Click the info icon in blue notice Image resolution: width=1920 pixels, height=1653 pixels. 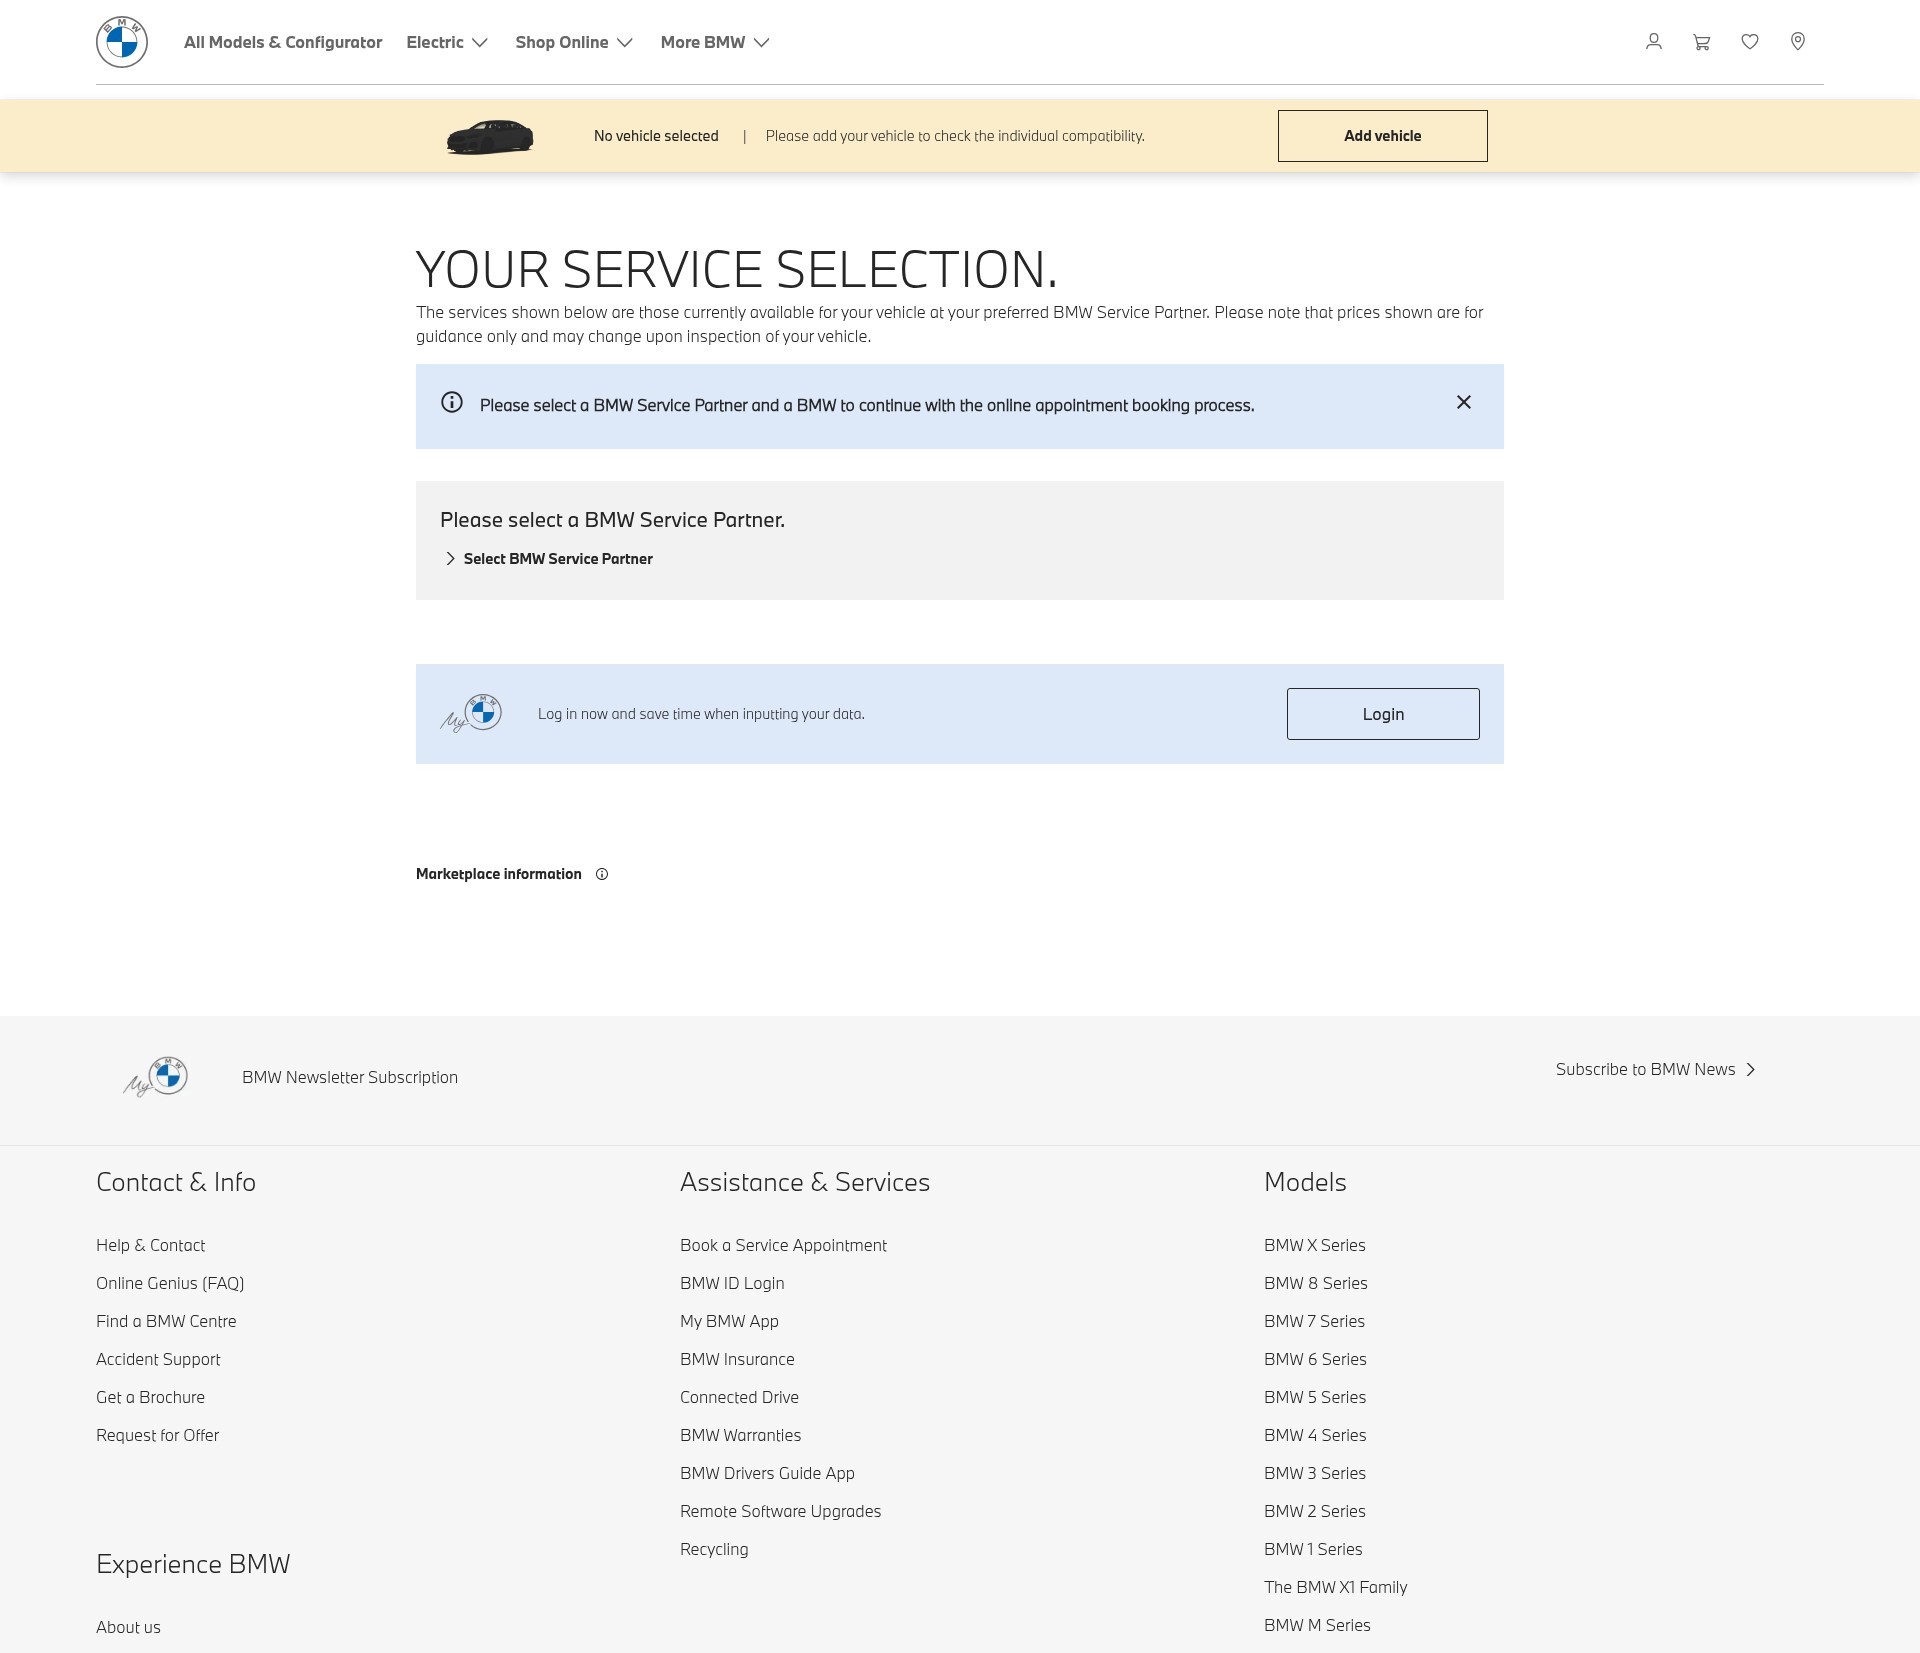point(452,402)
